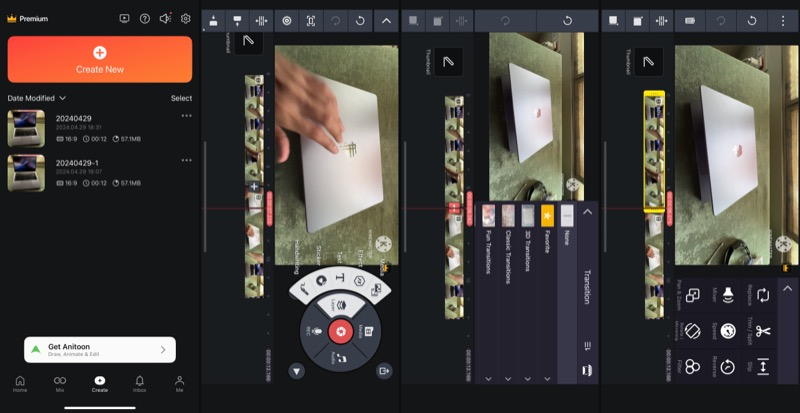Open the Get Anitoon banner
The image size is (800, 413).
click(99, 349)
